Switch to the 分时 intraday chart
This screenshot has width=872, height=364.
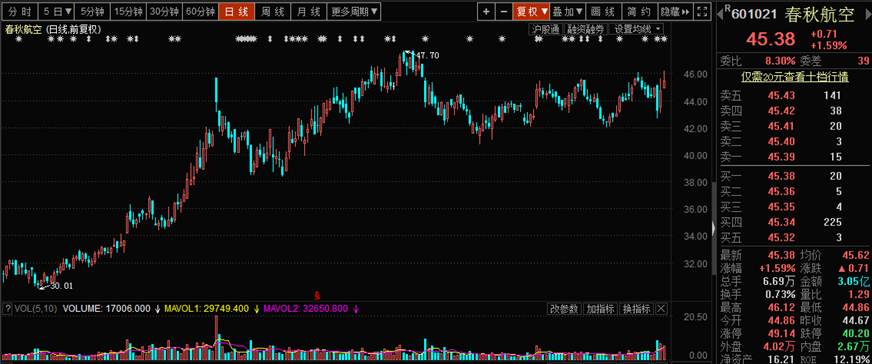[19, 11]
